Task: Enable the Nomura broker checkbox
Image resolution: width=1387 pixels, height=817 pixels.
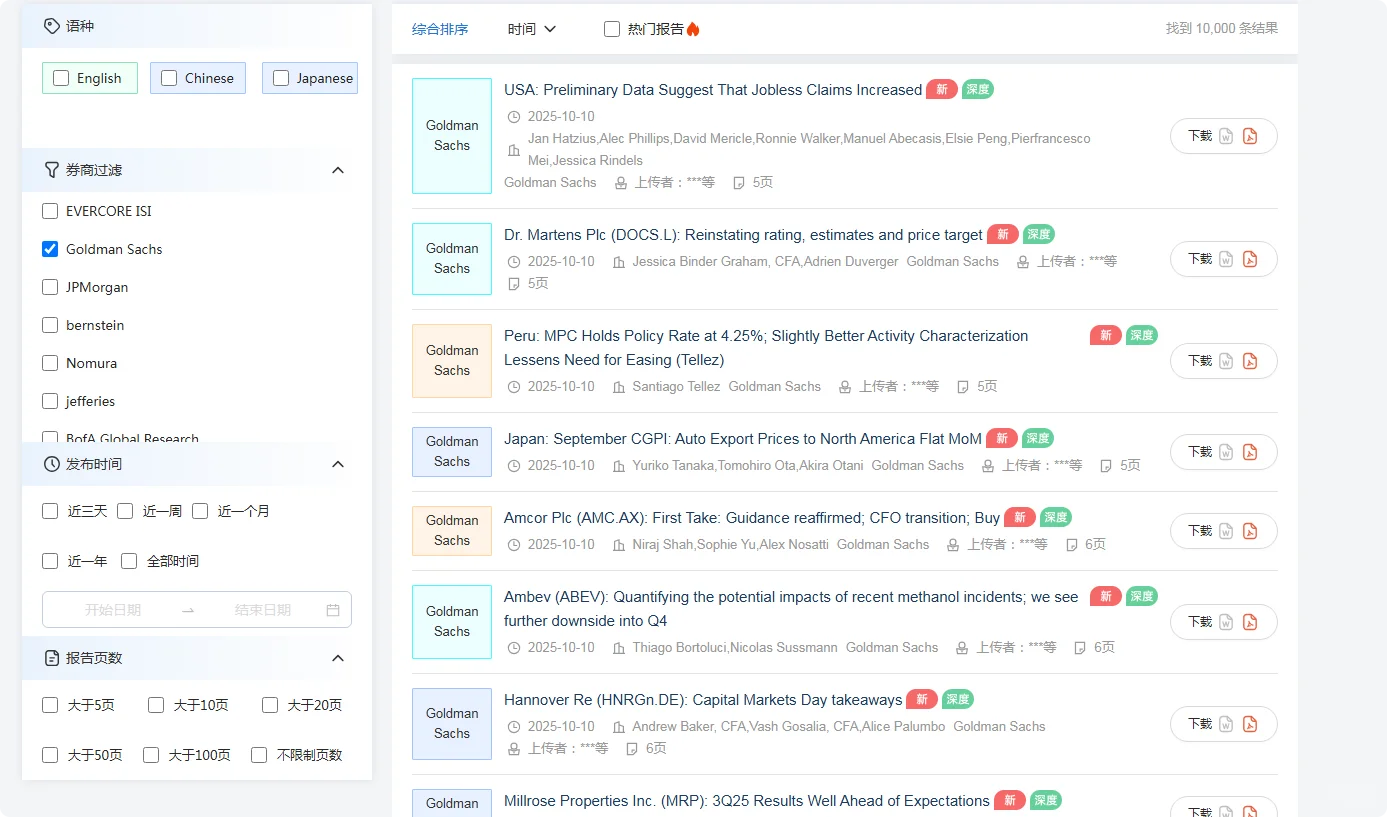Action: [50, 363]
